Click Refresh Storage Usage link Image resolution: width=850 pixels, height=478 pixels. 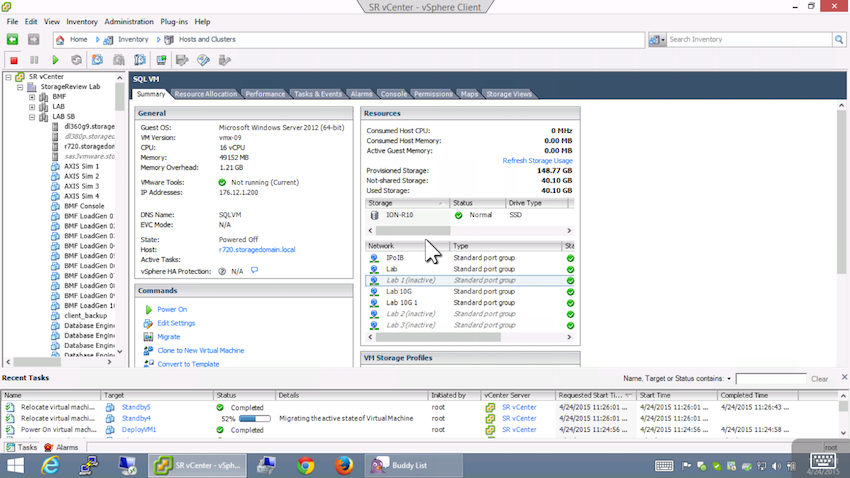(x=537, y=160)
